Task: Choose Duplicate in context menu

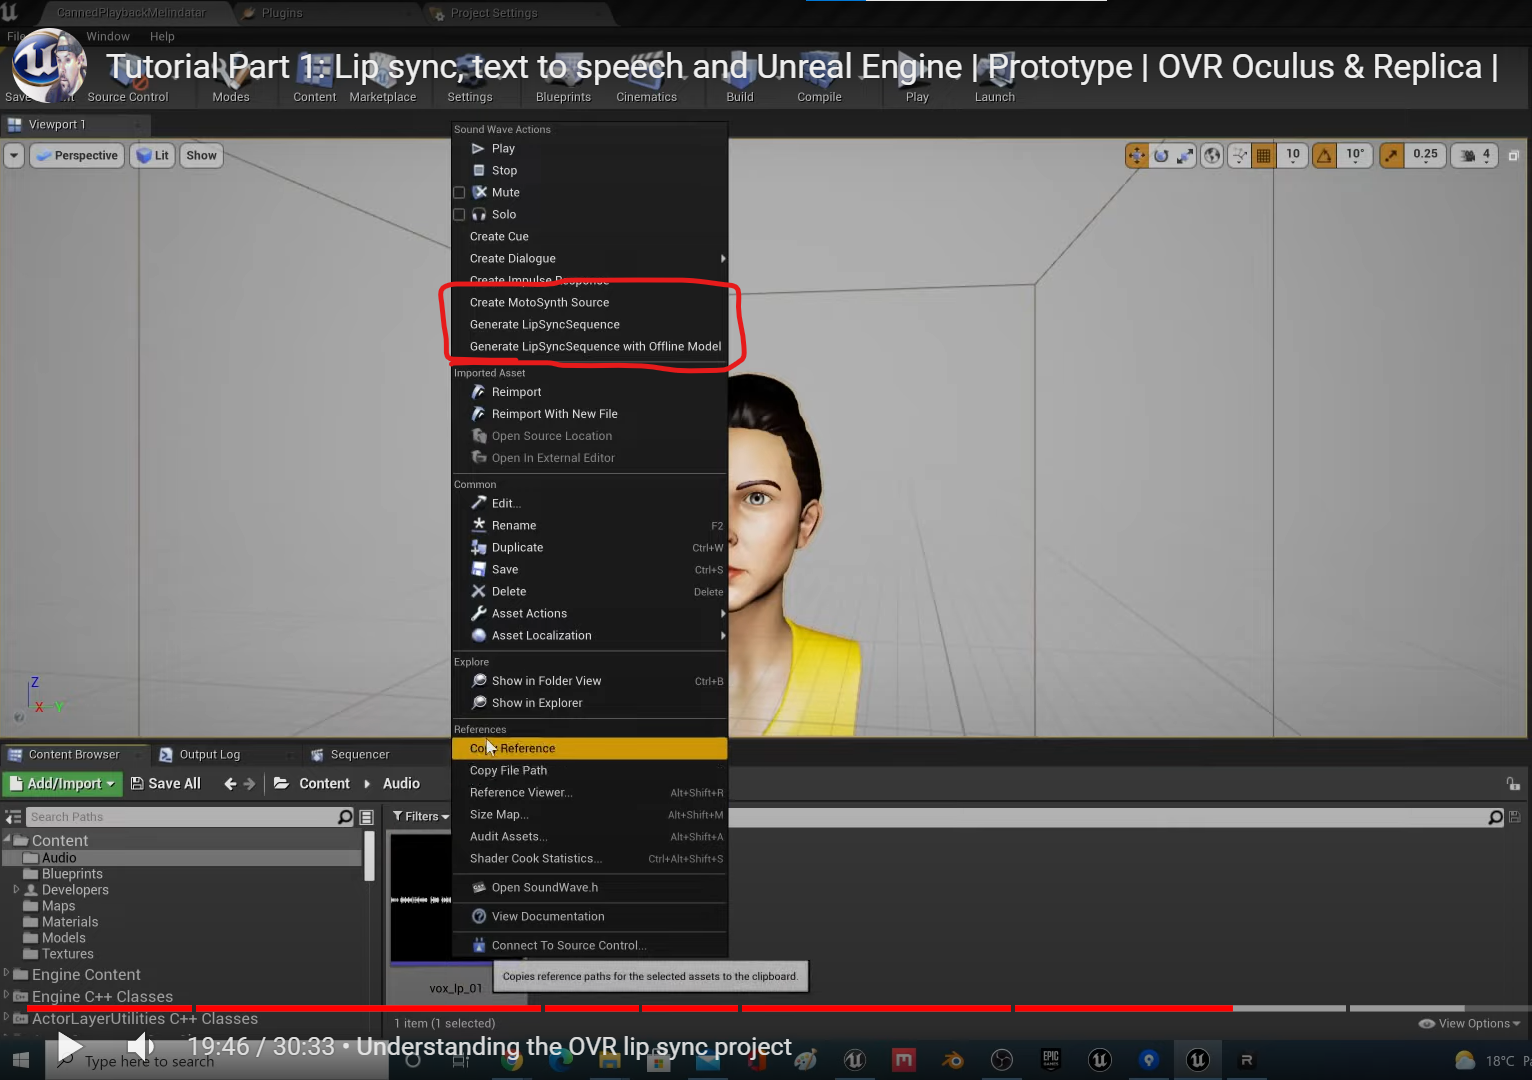Action: (590, 547)
